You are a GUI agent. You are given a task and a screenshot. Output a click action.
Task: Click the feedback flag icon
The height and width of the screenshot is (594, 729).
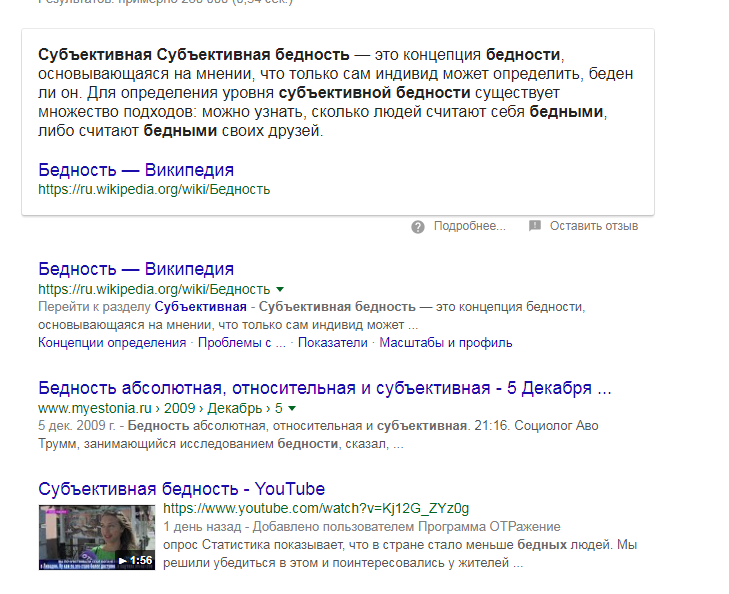click(535, 226)
